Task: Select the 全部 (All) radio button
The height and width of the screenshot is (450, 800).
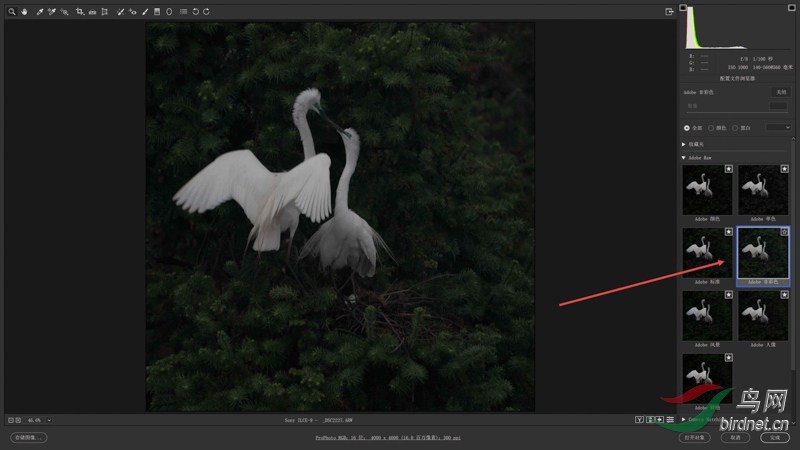Action: point(687,128)
